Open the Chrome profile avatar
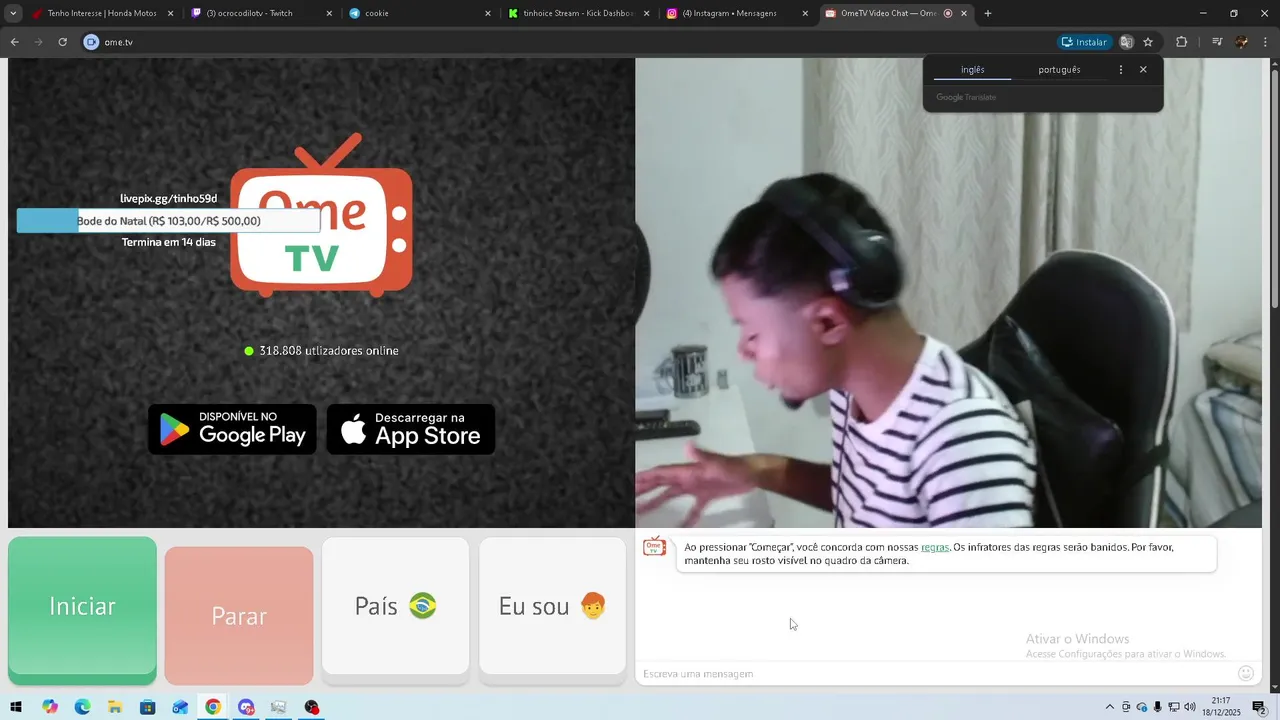This screenshot has width=1280, height=720. click(1242, 42)
